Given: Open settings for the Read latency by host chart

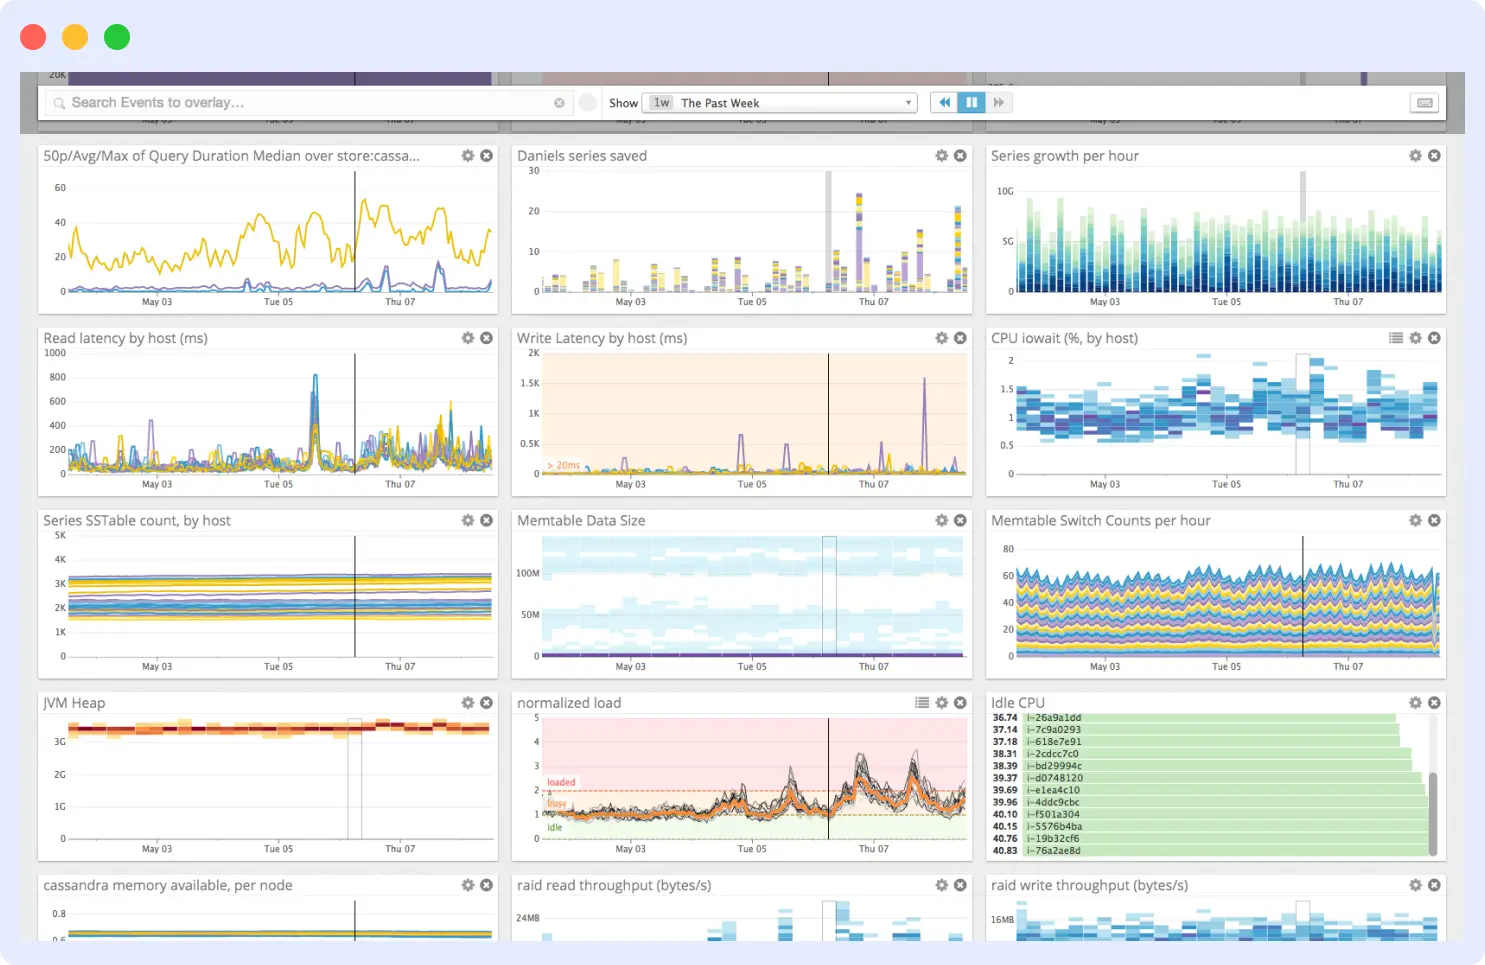Looking at the screenshot, I should (467, 338).
